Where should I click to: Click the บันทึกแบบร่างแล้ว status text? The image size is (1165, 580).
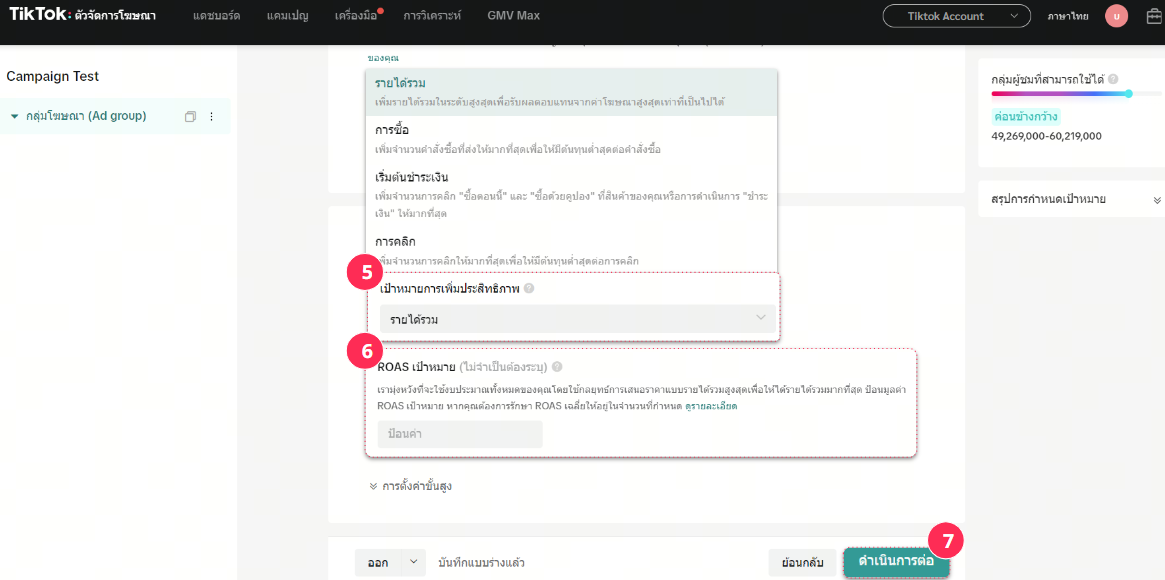pos(481,563)
